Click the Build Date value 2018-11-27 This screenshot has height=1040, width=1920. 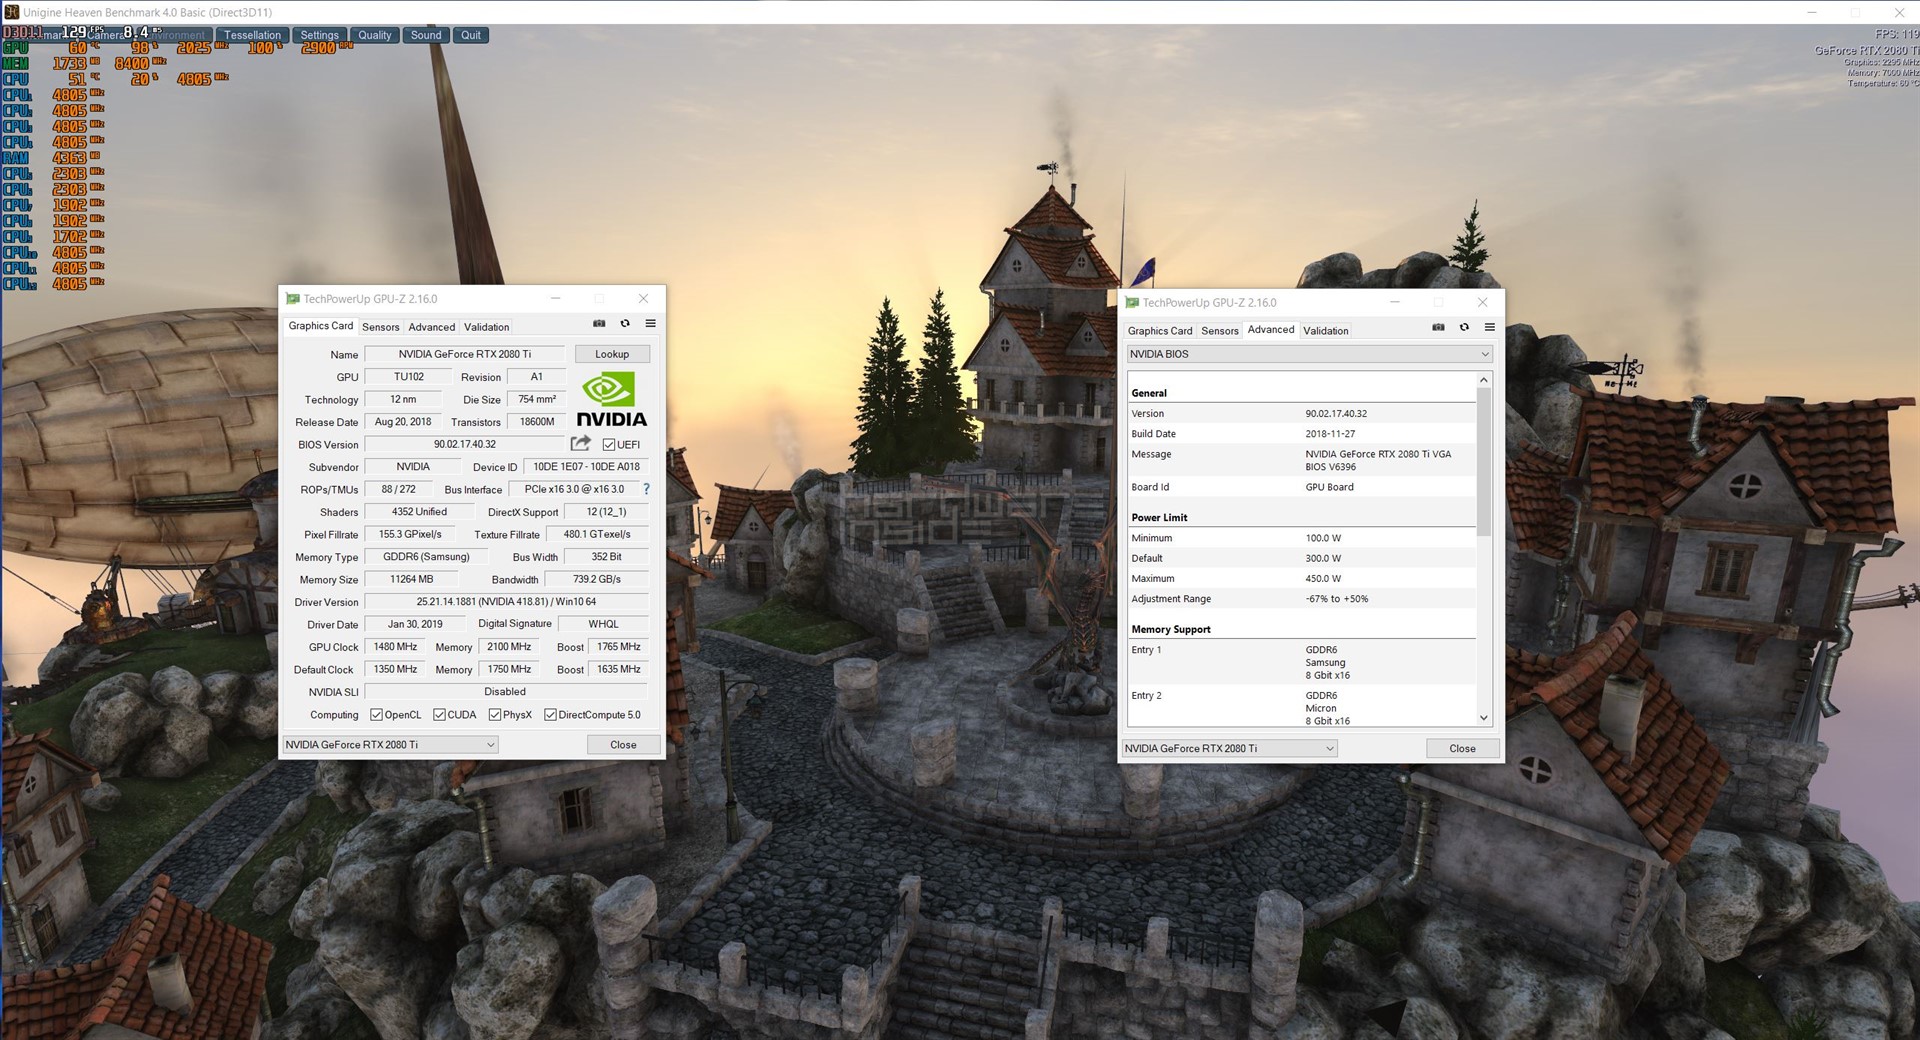[x=1330, y=434]
